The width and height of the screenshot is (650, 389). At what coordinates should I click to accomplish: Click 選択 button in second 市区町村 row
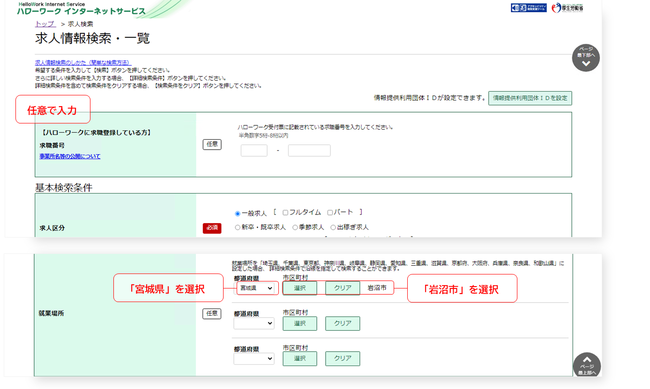pos(300,323)
